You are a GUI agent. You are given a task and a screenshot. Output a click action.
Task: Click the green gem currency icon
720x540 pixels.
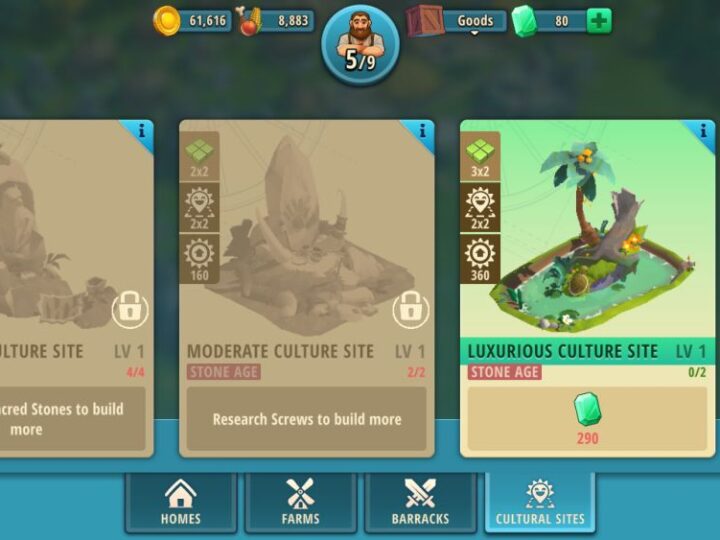(x=525, y=21)
